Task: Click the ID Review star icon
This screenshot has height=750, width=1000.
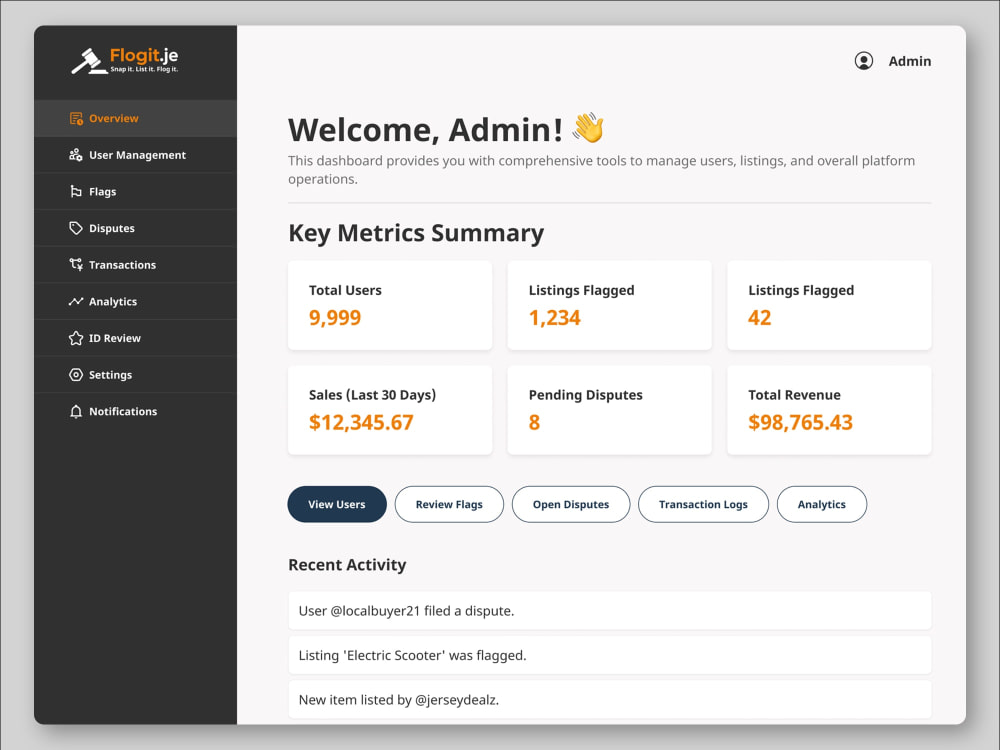Action: pos(76,338)
